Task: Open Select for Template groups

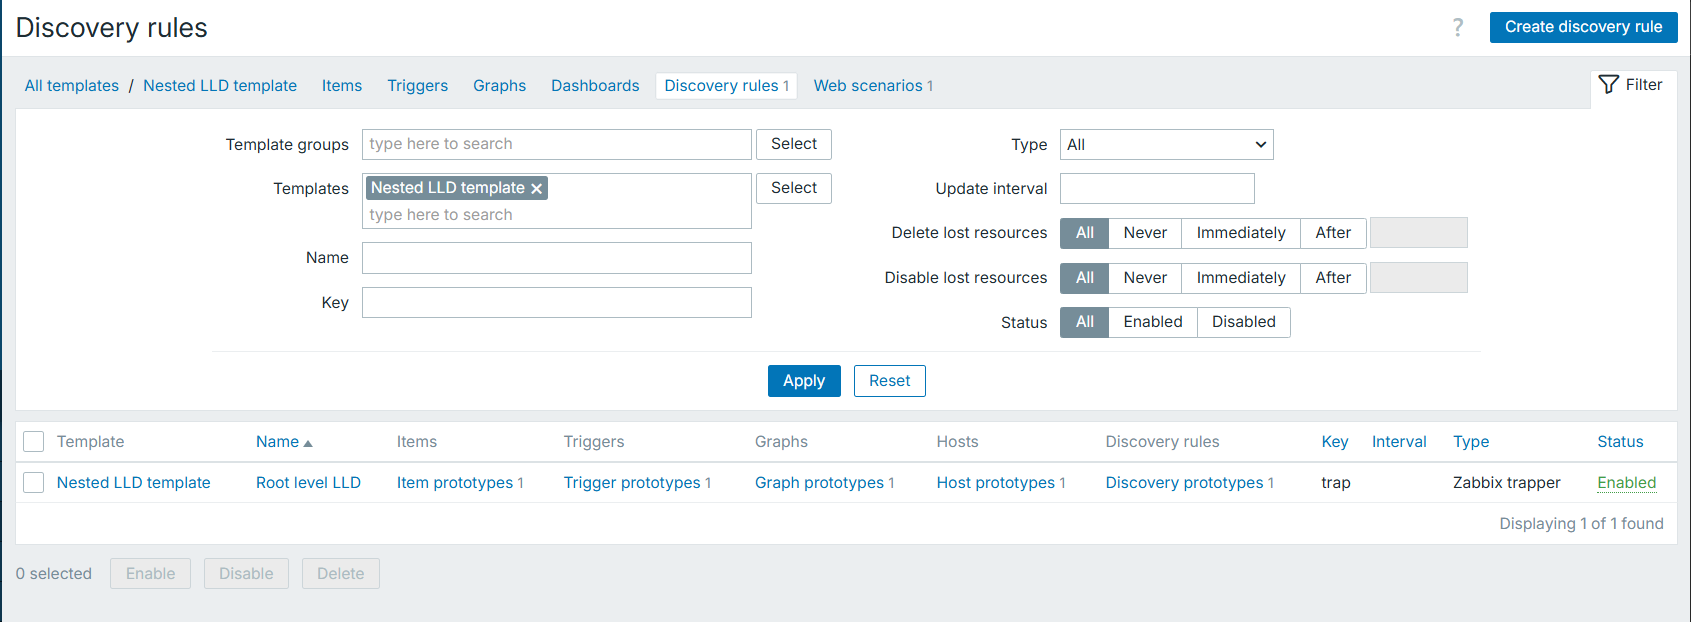Action: [x=793, y=144]
